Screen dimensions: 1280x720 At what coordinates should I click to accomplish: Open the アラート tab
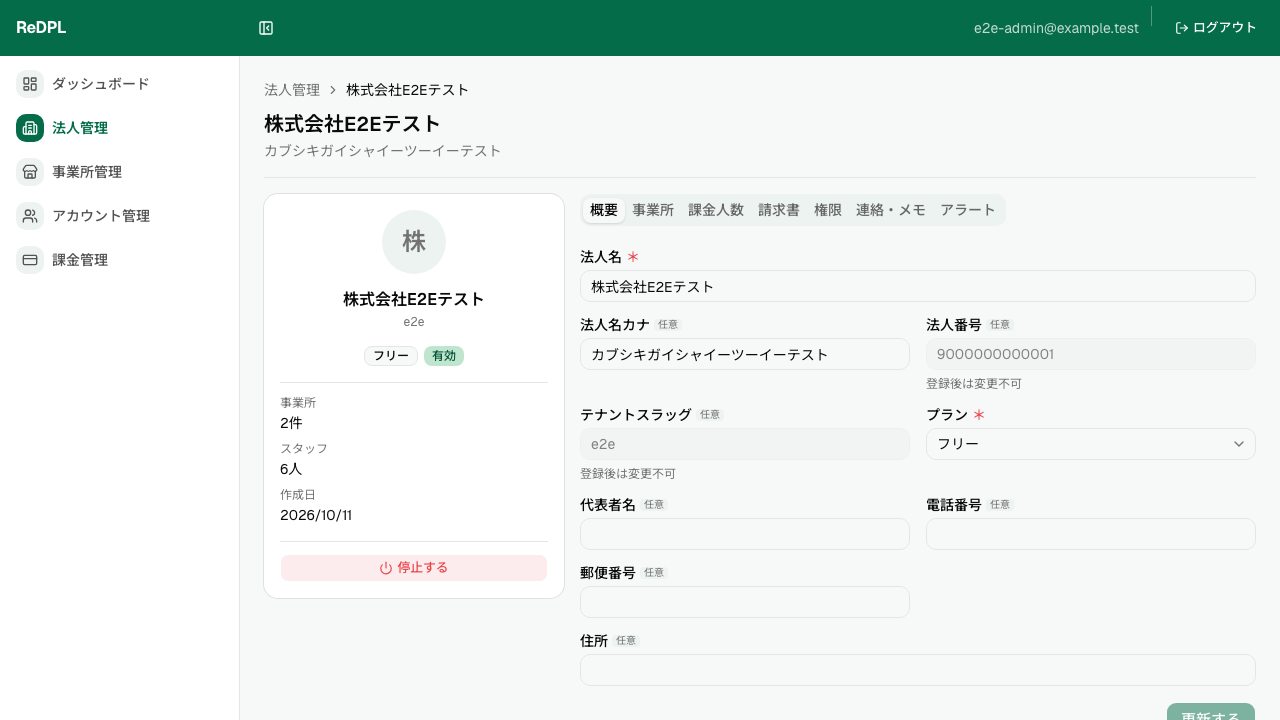[x=968, y=210]
